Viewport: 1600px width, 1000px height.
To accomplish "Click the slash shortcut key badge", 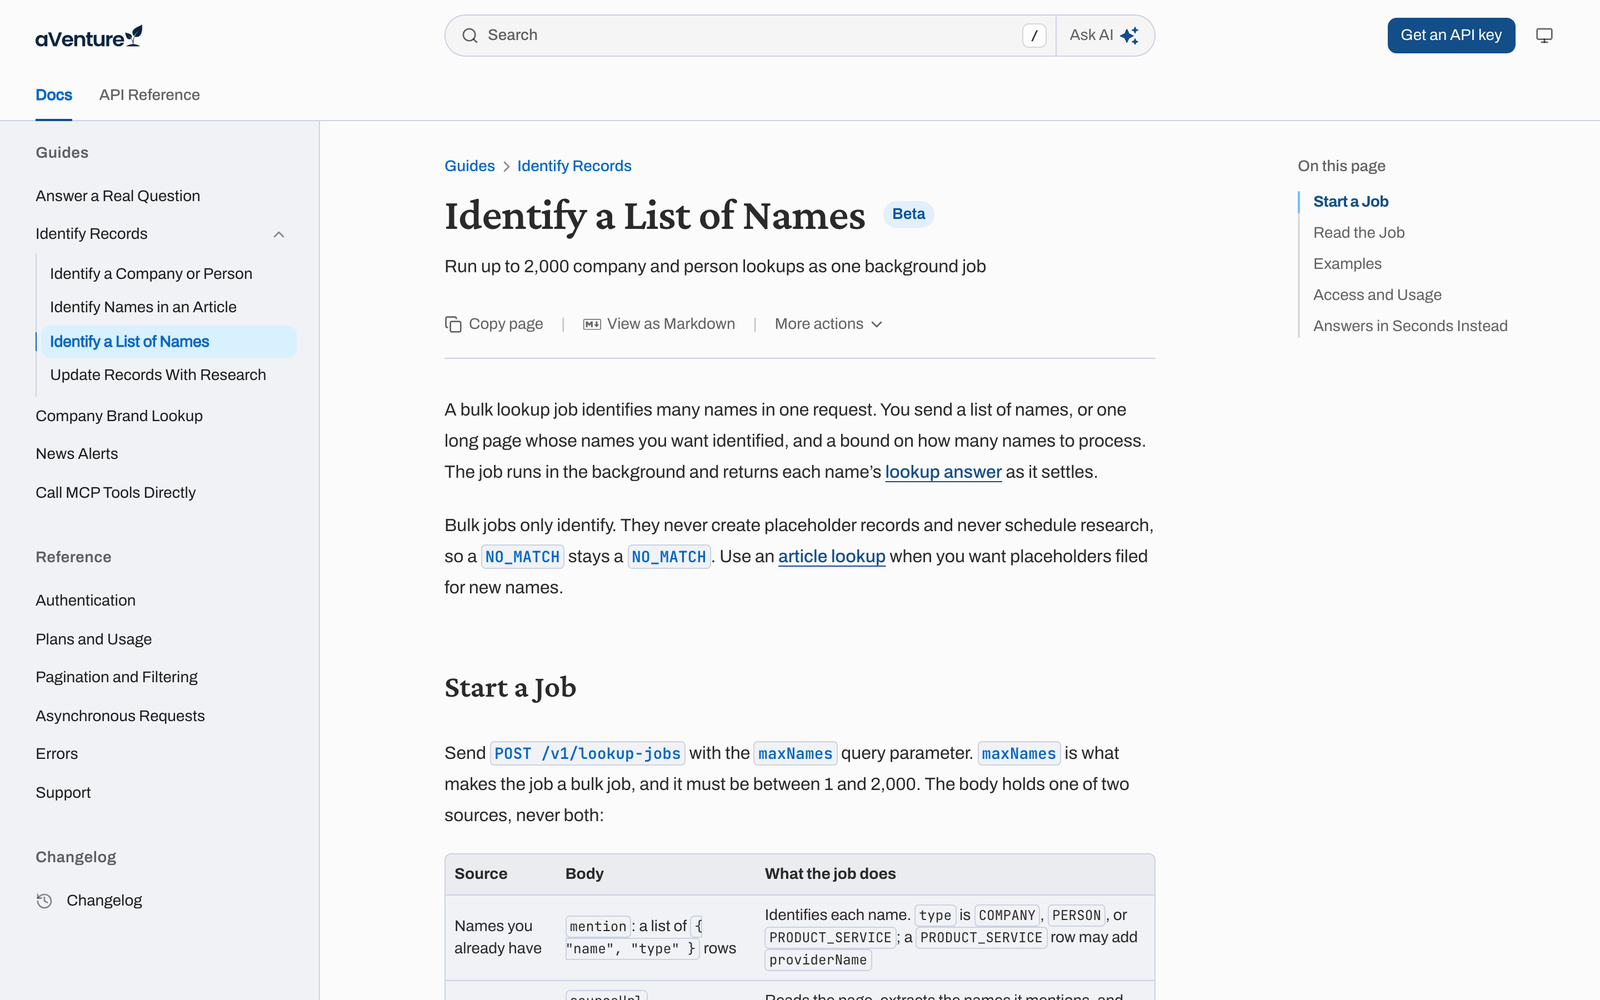I will [1034, 36].
